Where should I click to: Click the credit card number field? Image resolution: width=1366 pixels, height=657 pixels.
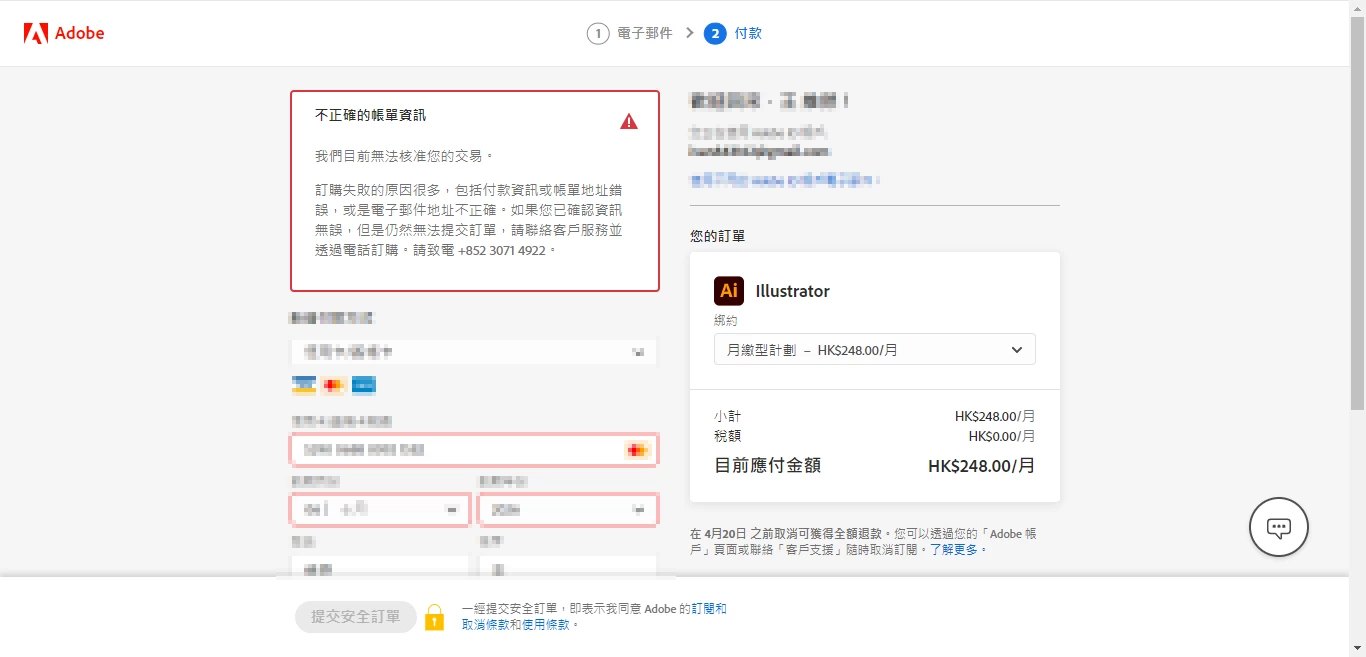pos(474,450)
